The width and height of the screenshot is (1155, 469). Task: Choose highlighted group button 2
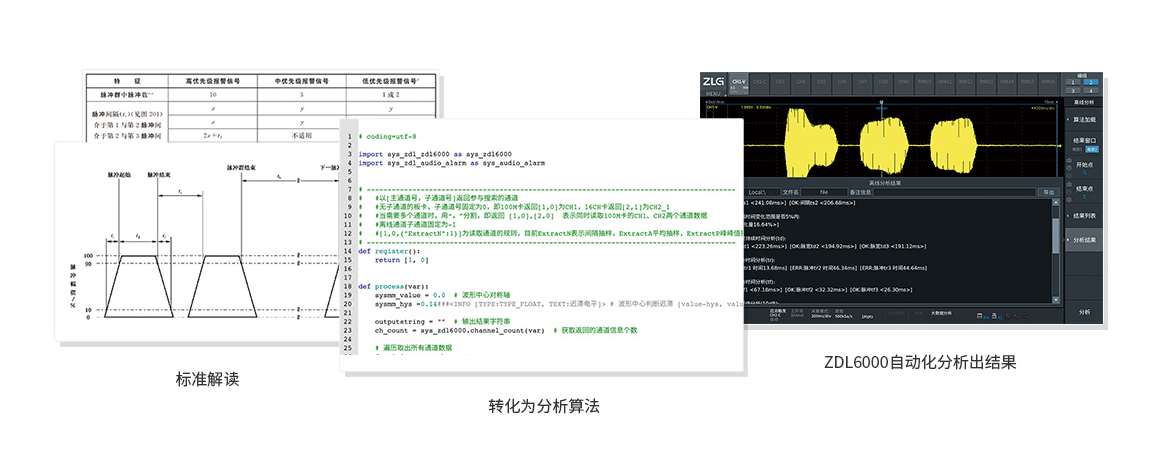tap(1091, 82)
